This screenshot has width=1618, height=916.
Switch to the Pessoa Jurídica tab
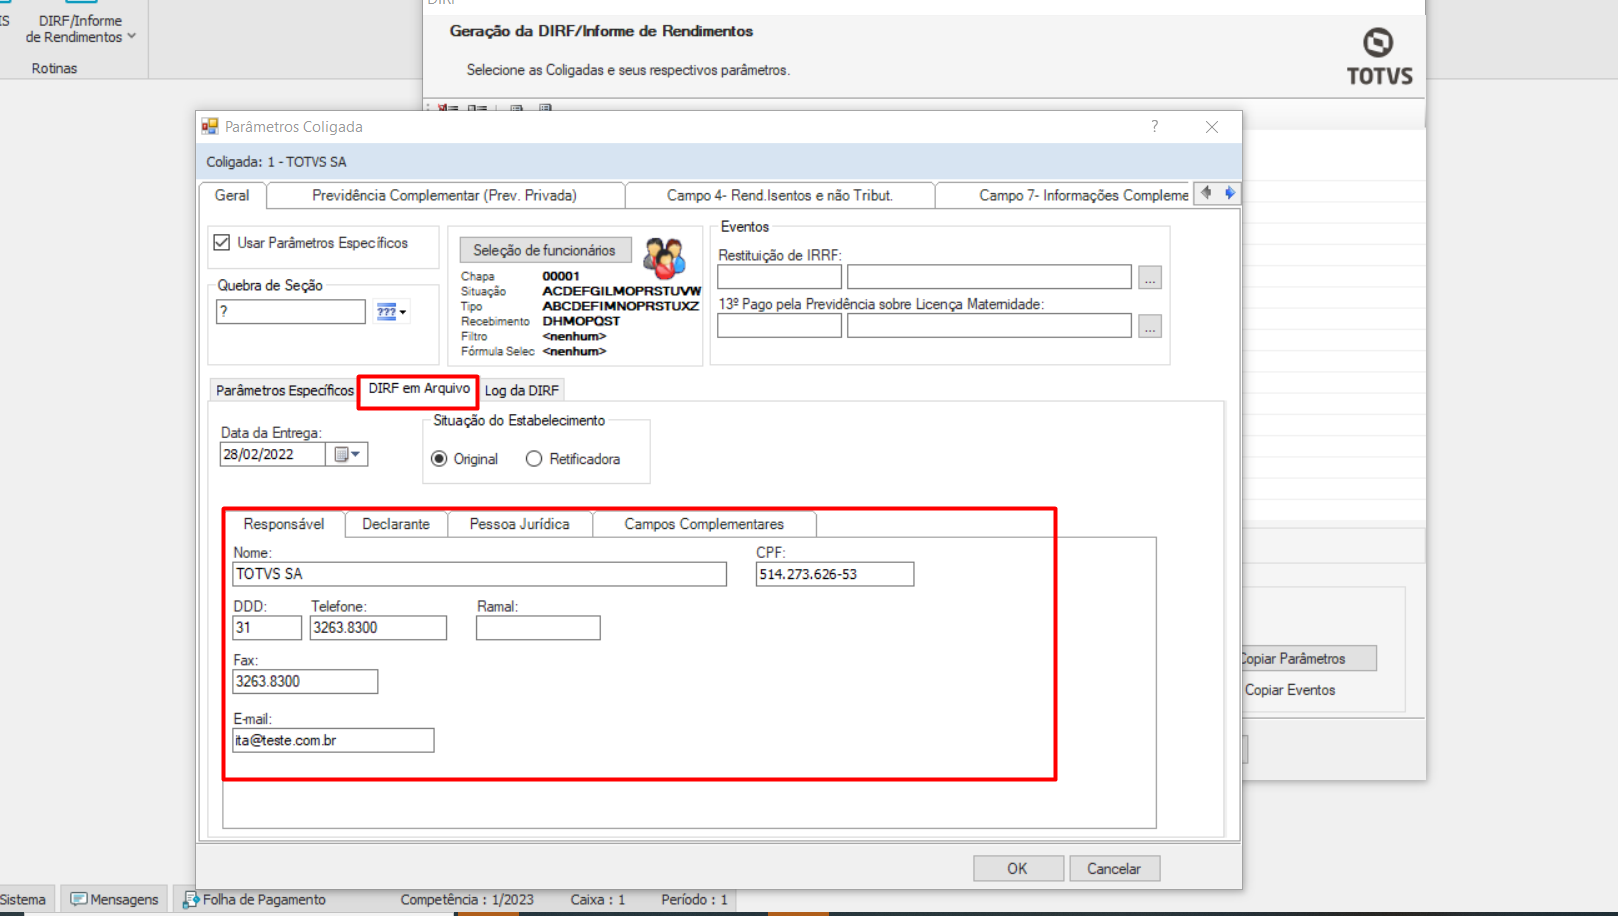pos(520,524)
